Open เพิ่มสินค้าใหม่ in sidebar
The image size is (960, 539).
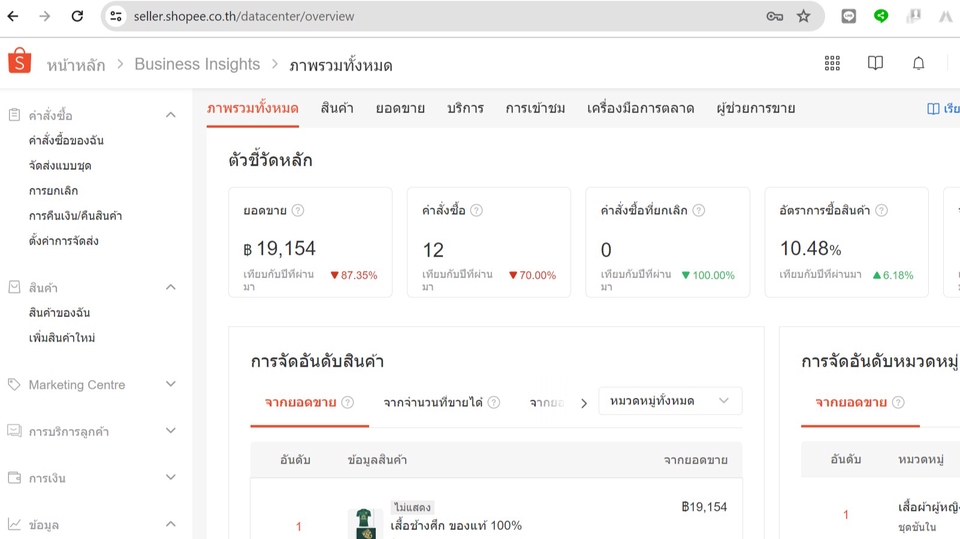coord(62,337)
